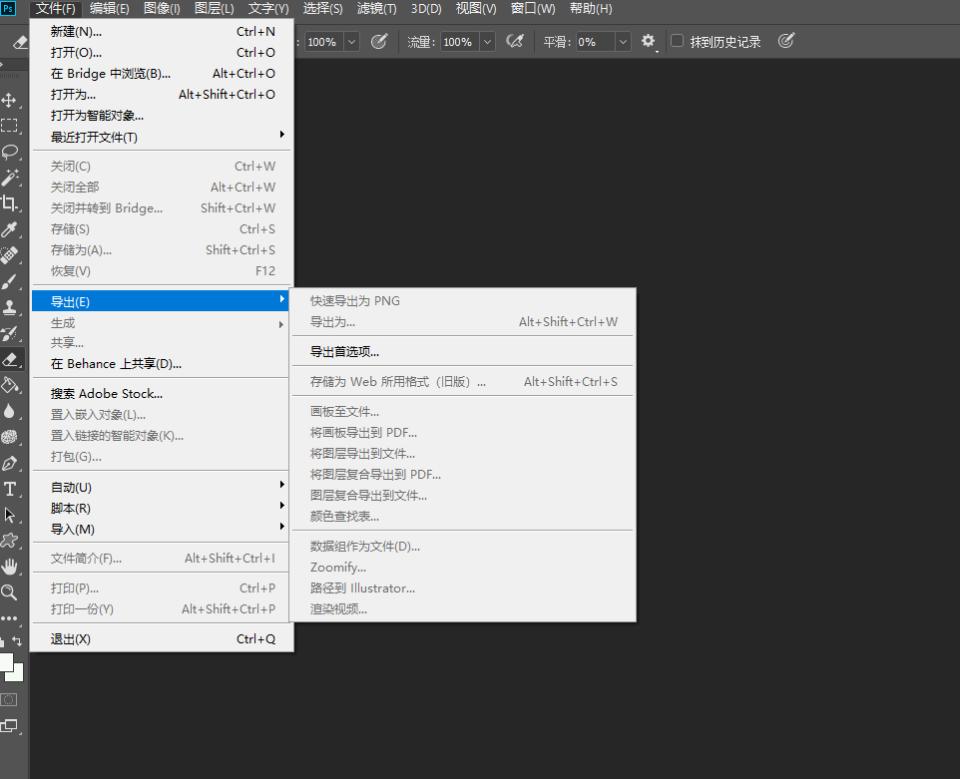Toggle Quick Mask mode icon

coord(10,699)
